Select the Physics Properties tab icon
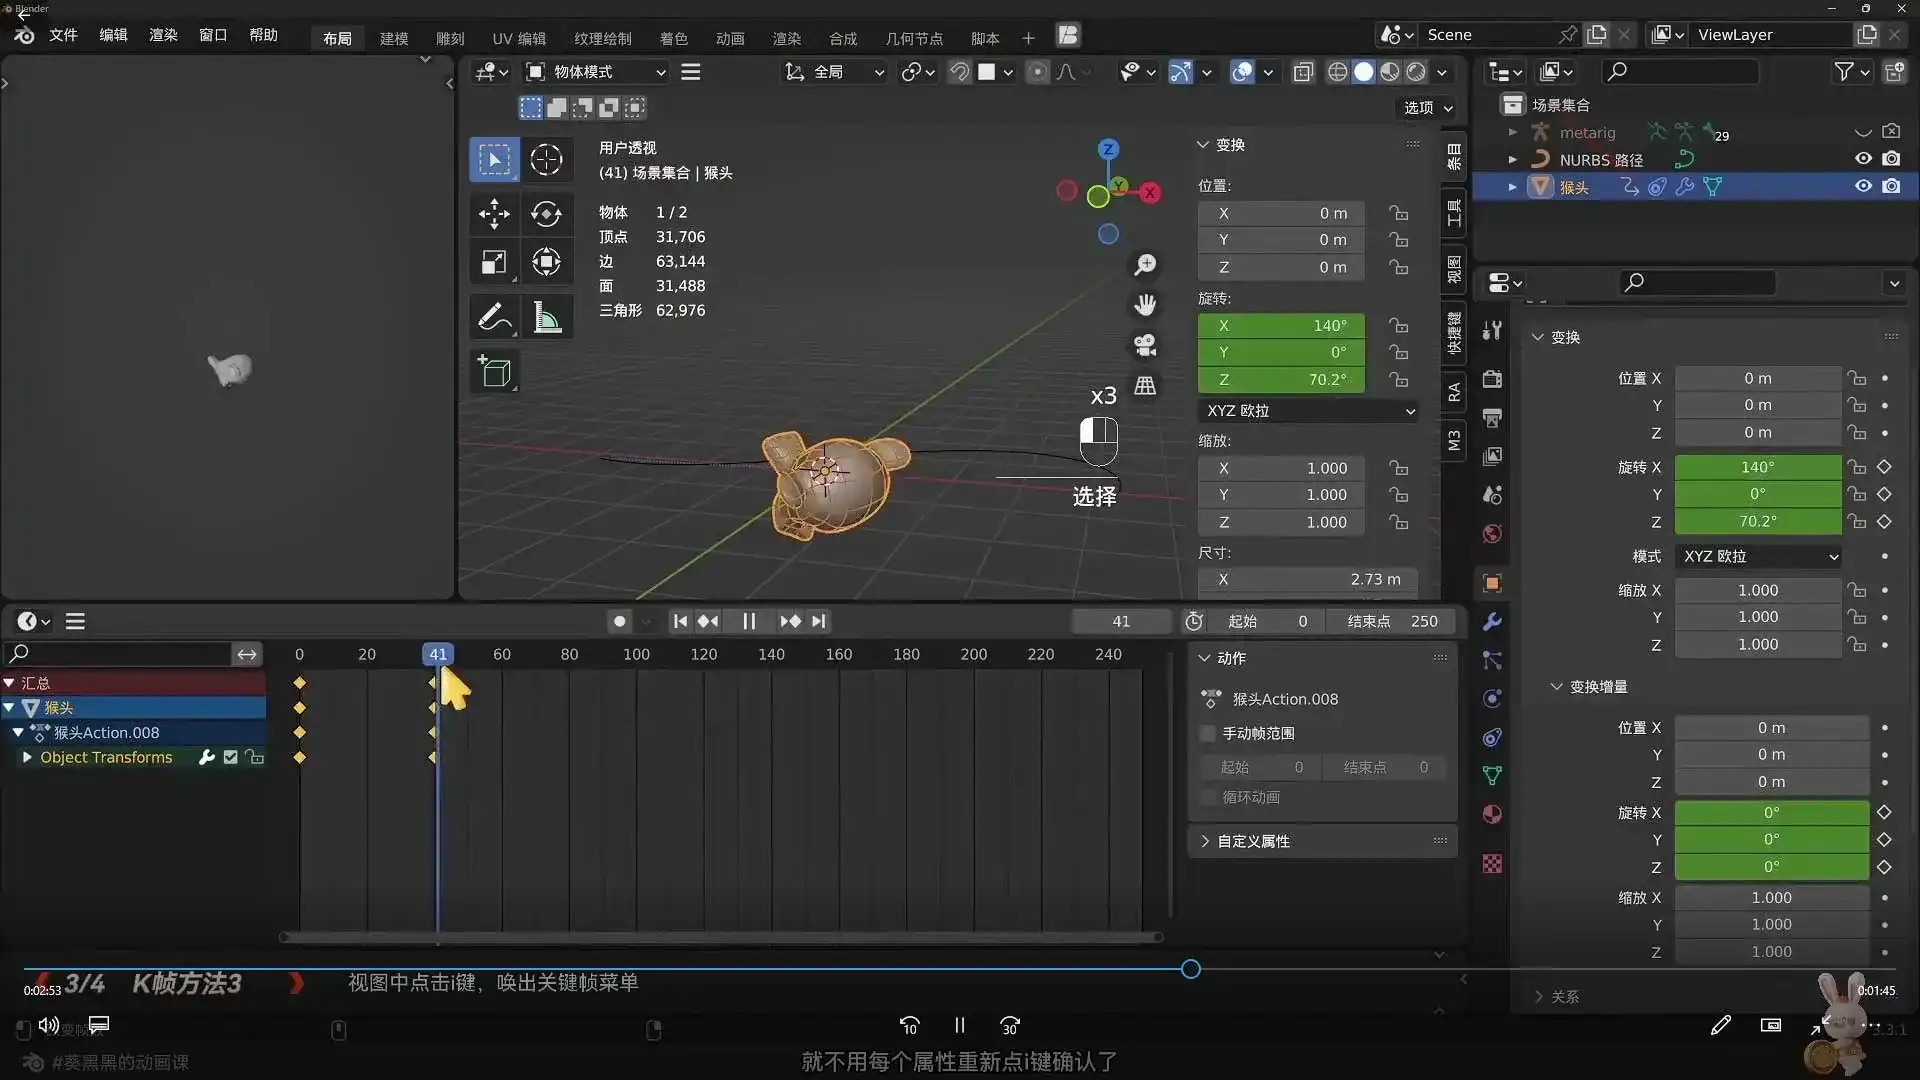 (1491, 699)
